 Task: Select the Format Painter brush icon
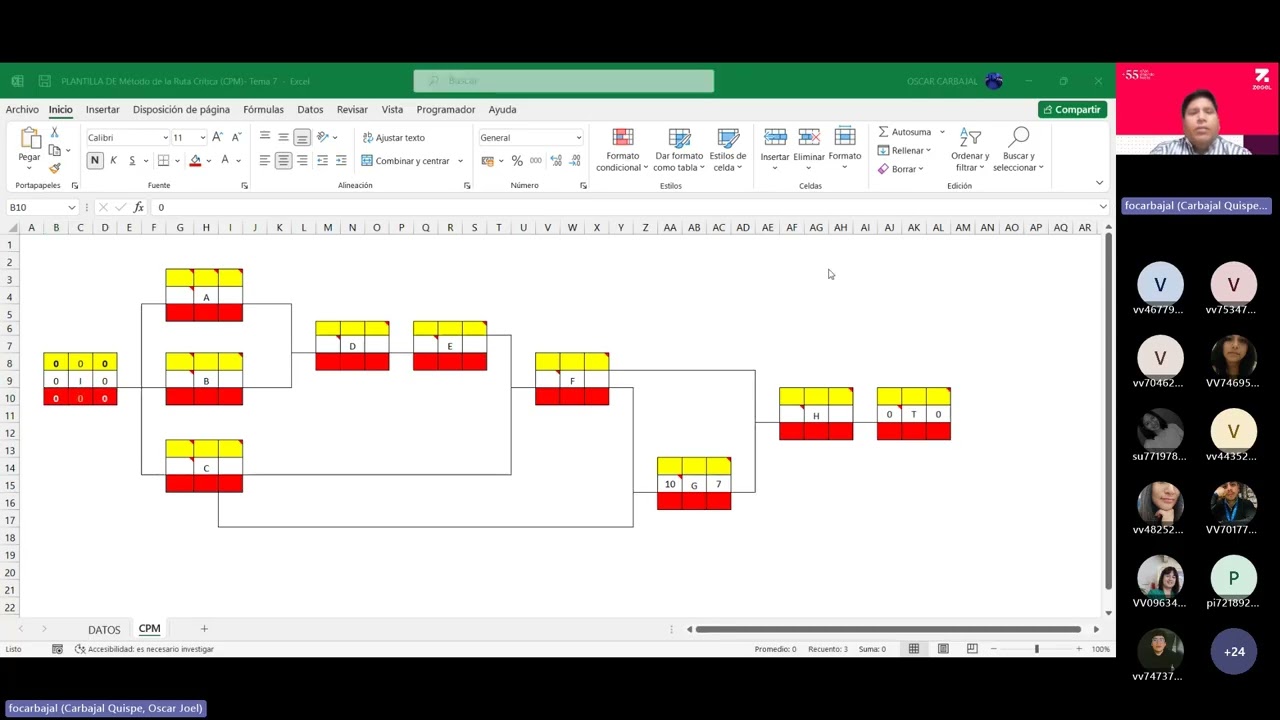(x=54, y=168)
